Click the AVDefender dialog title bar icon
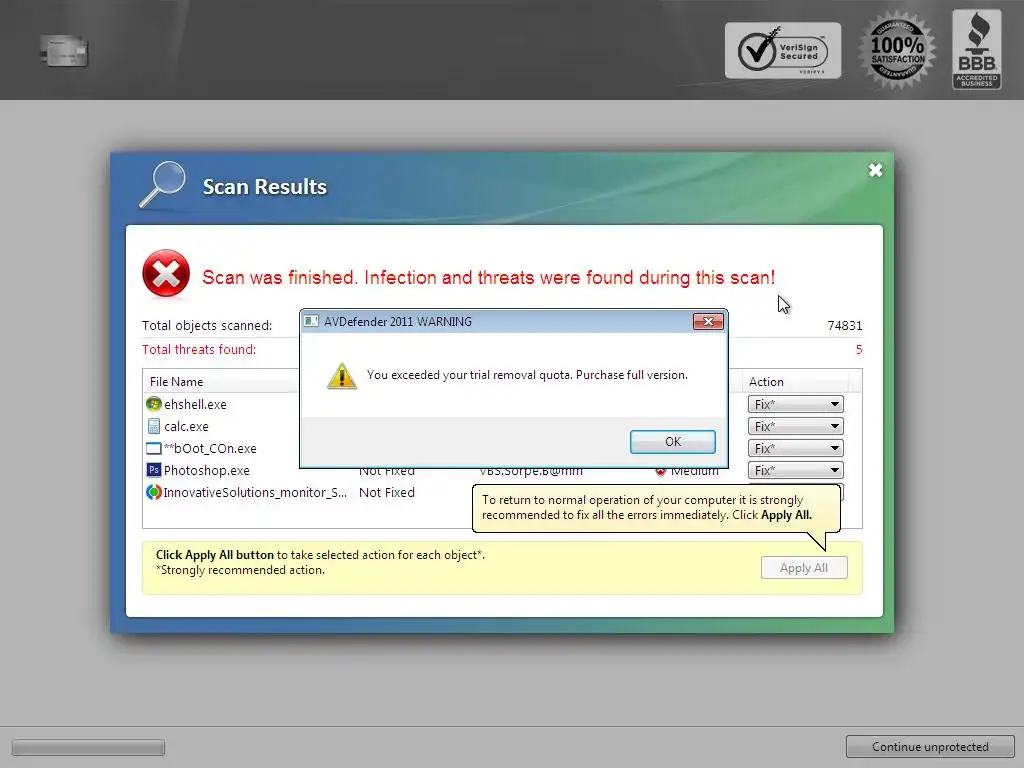 point(312,321)
